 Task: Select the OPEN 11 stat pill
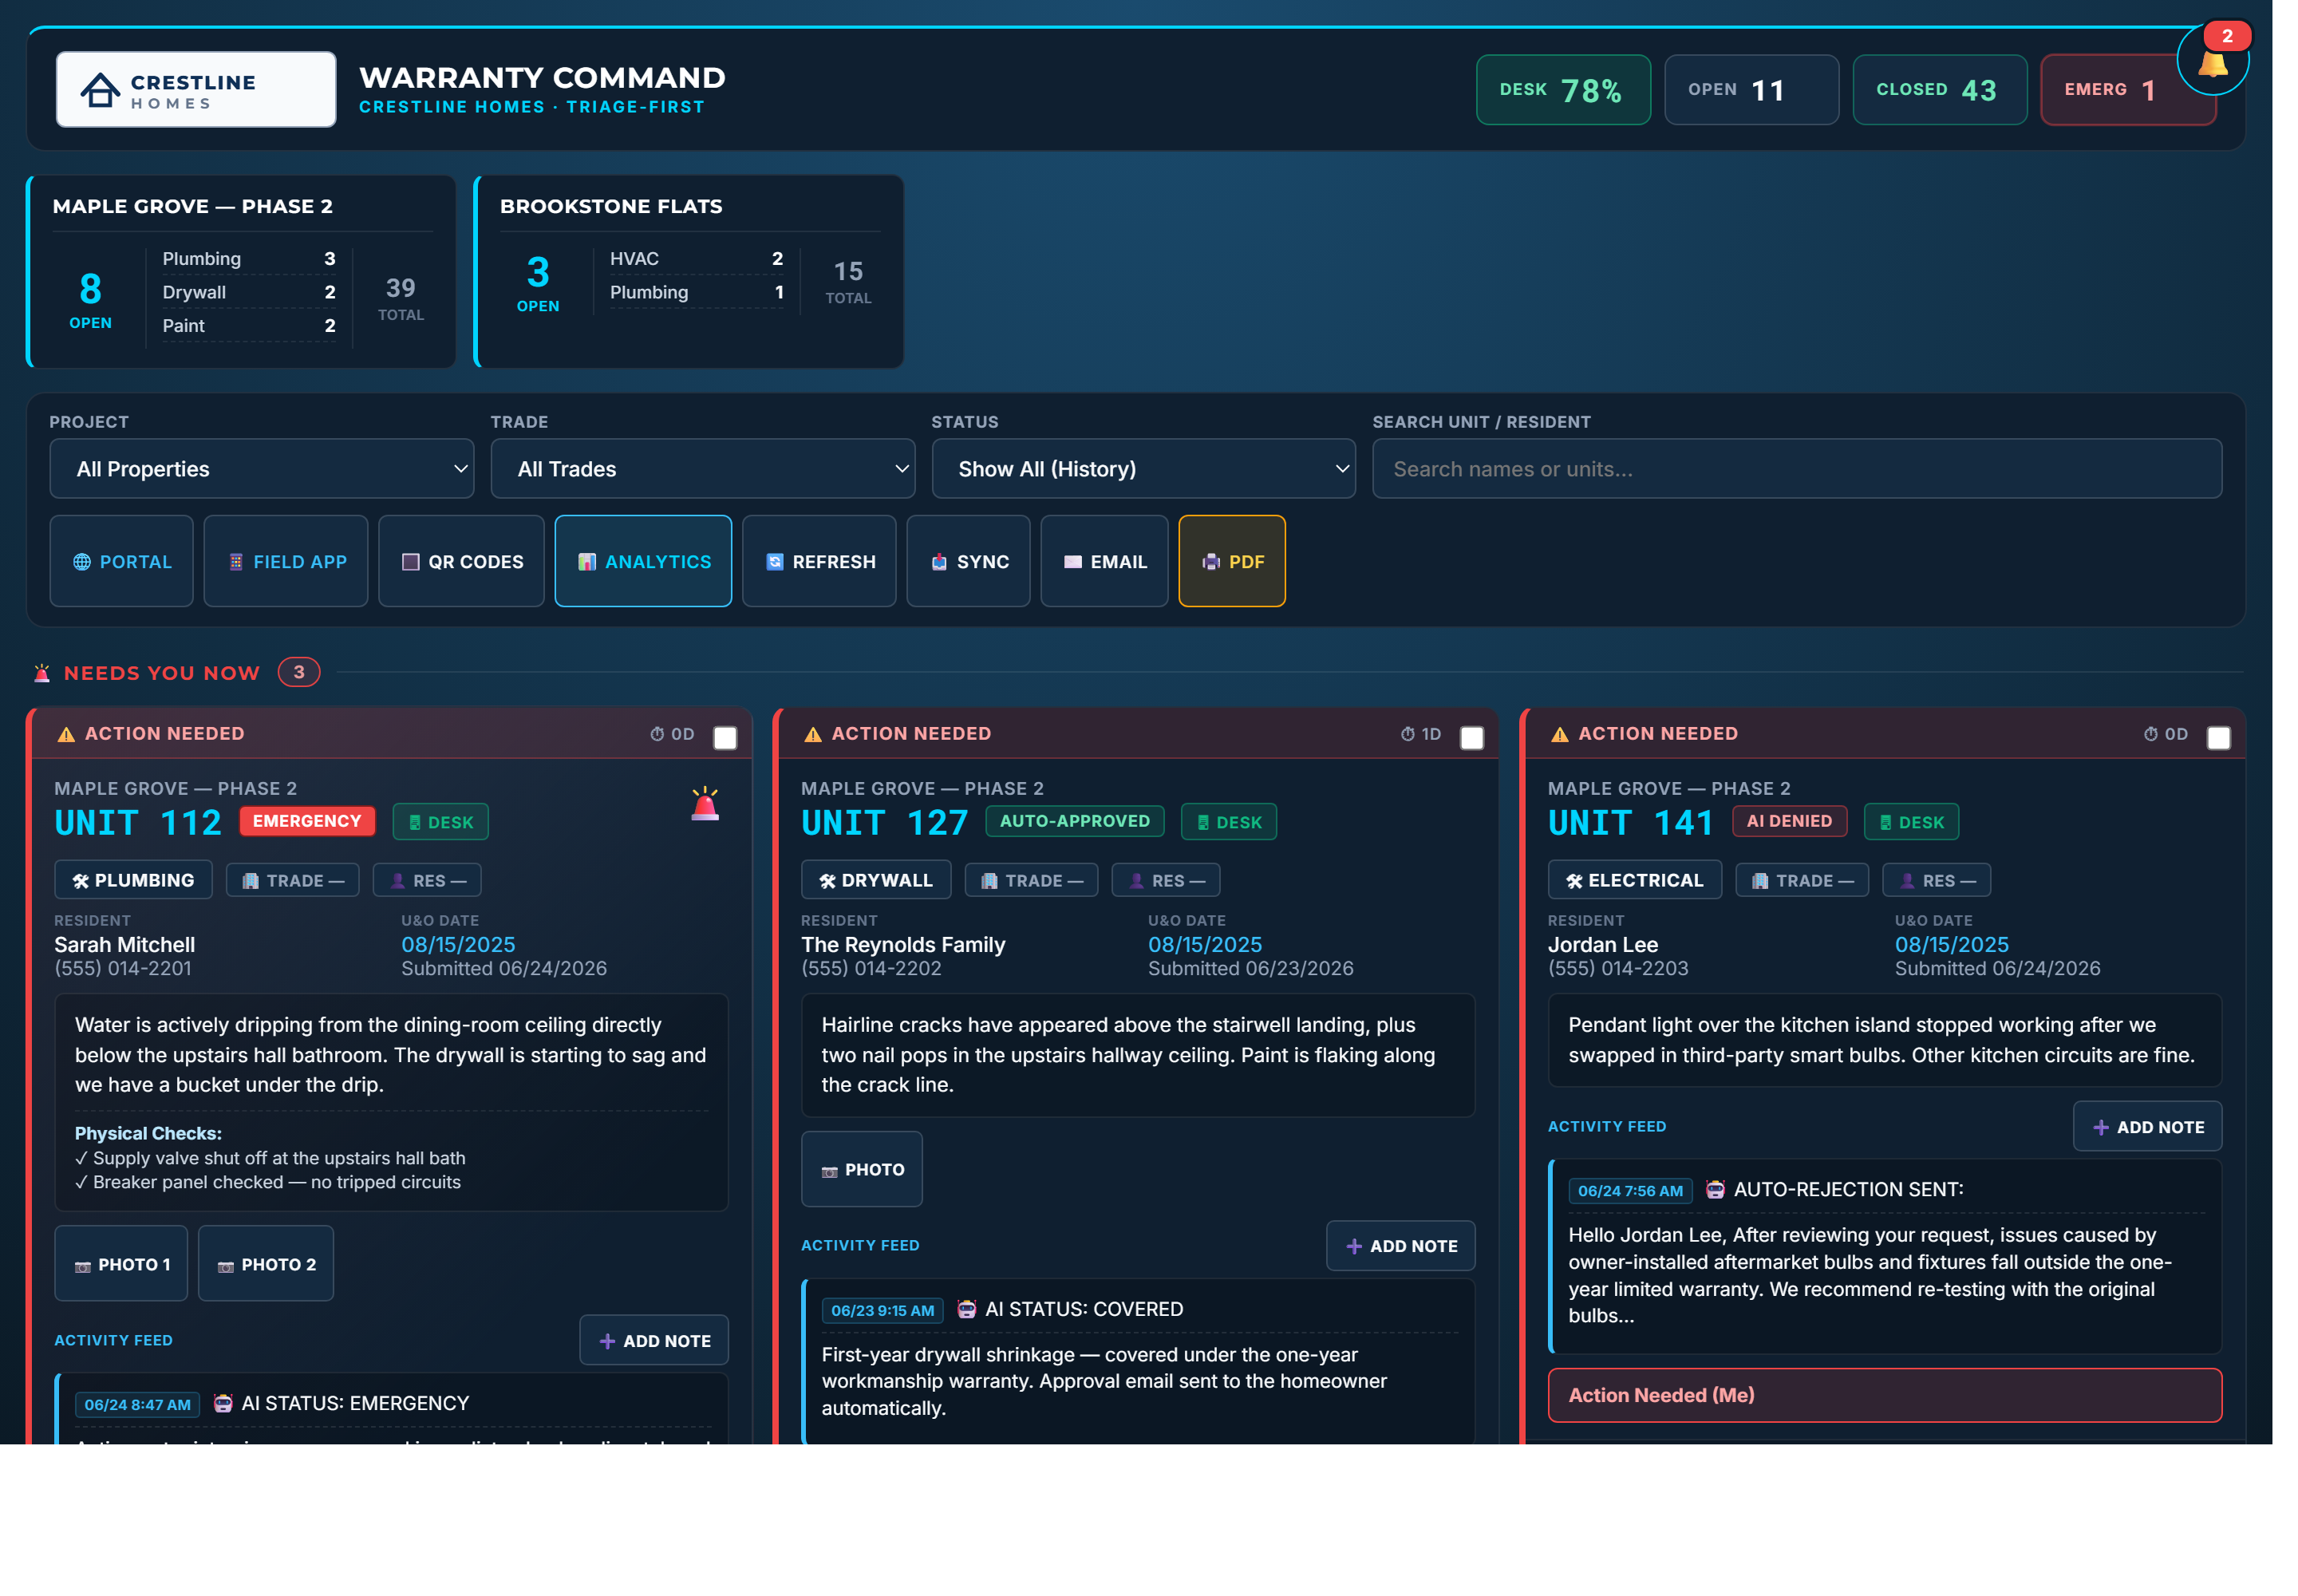pos(1751,90)
